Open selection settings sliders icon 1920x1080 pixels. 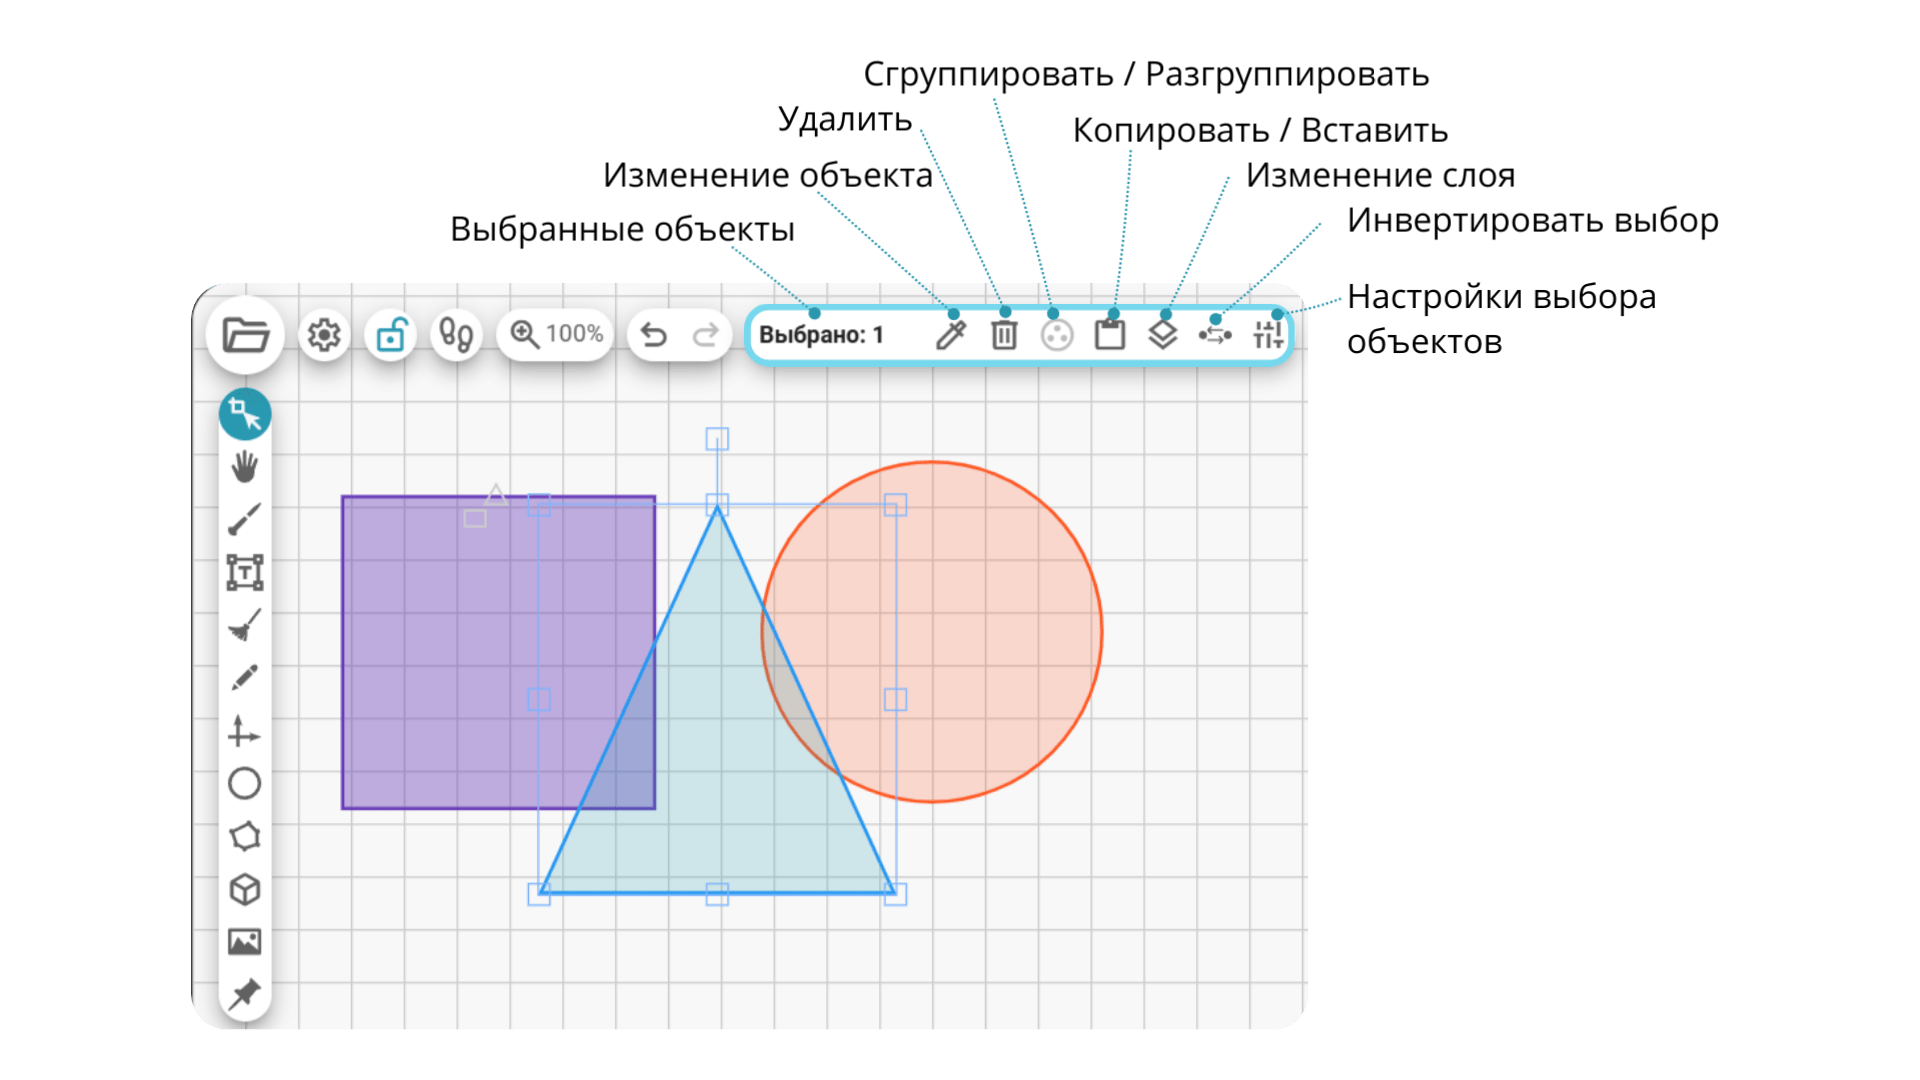pos(1268,335)
